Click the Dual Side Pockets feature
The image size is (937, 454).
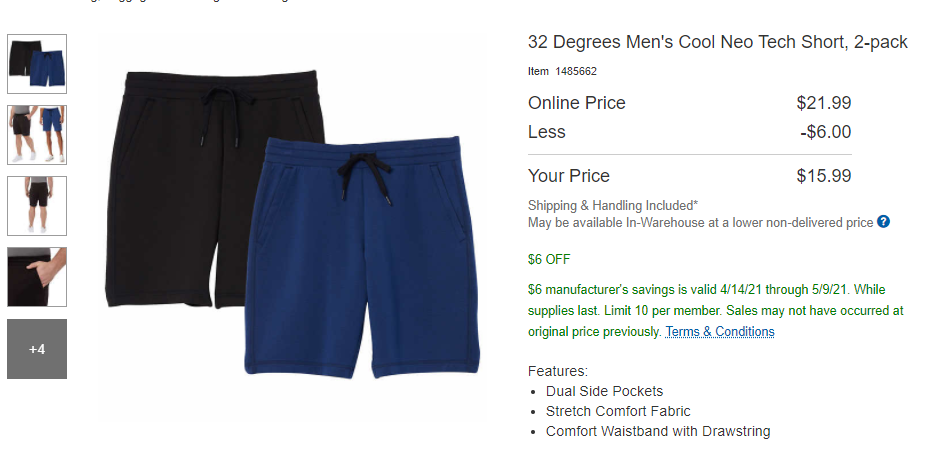pyautogui.click(x=604, y=391)
